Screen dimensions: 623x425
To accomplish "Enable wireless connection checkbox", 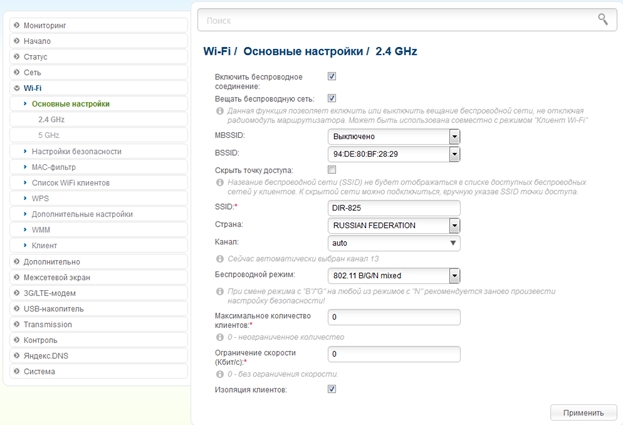I will [332, 76].
